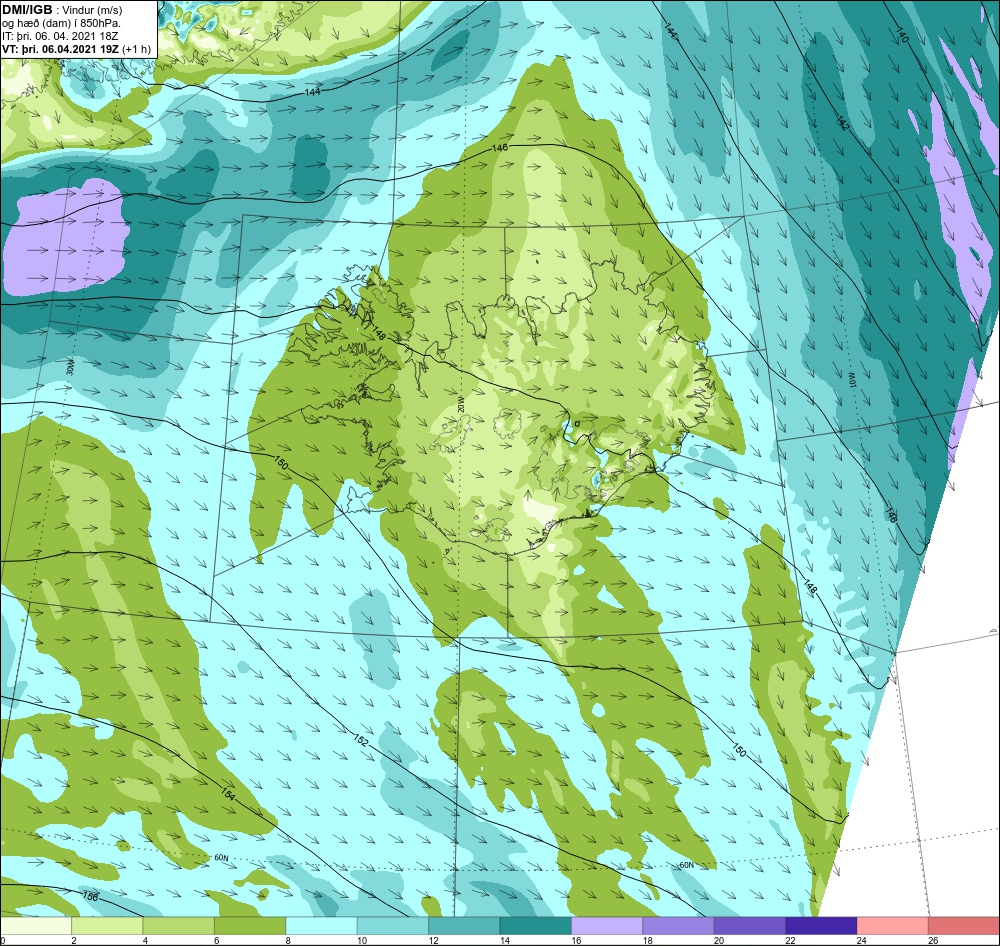Select the 20–22 m/s violet legend swatch

click(750, 926)
